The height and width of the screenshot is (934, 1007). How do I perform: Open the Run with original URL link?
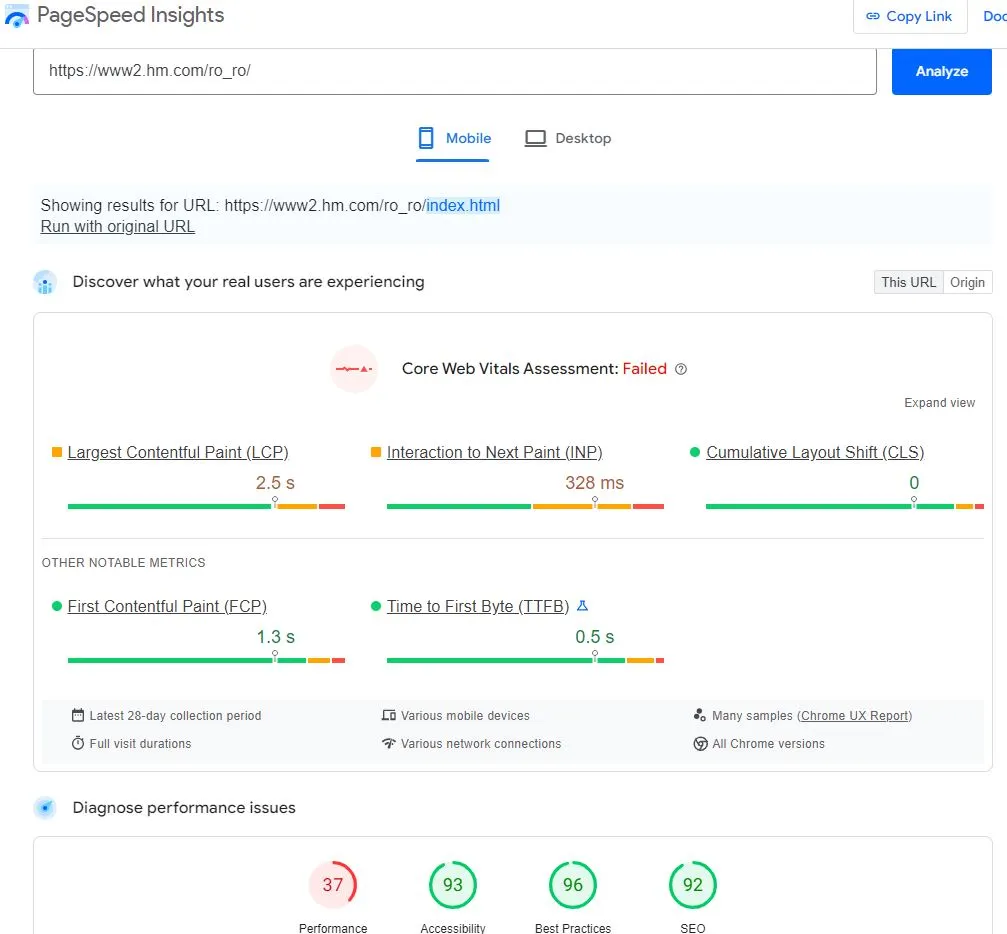[118, 227]
